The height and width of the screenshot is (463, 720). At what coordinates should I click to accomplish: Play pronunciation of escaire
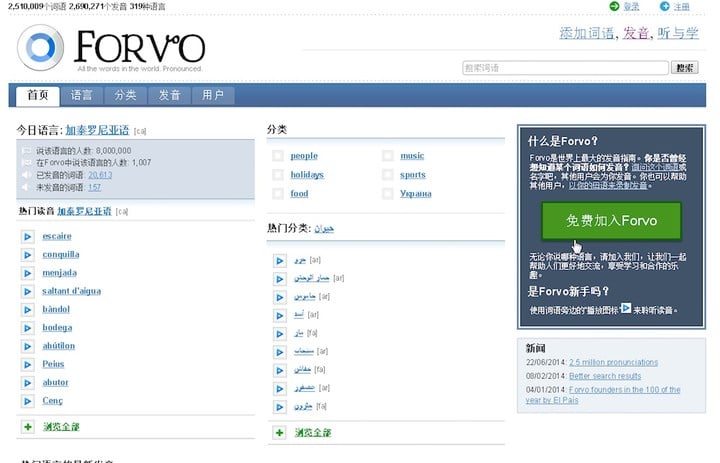[x=28, y=237]
